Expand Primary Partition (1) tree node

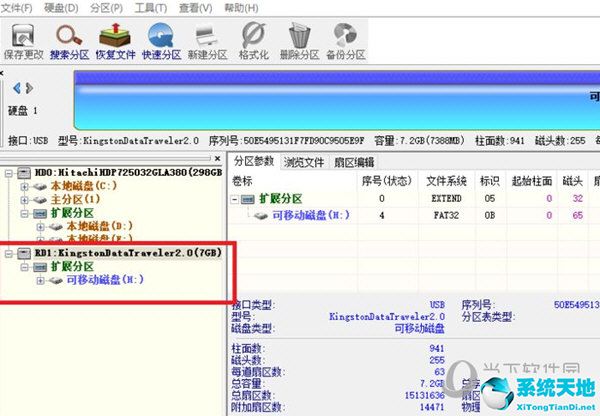pos(24,200)
